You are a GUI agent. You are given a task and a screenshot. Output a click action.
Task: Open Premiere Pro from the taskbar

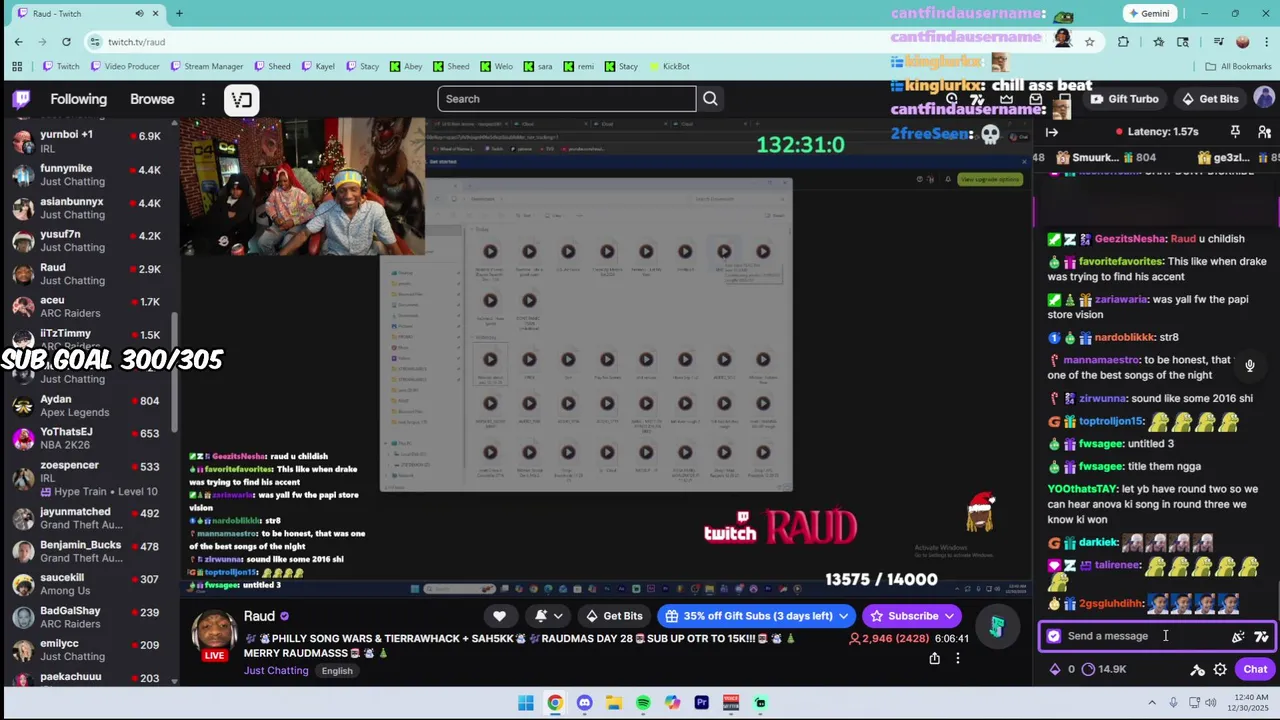click(x=701, y=703)
